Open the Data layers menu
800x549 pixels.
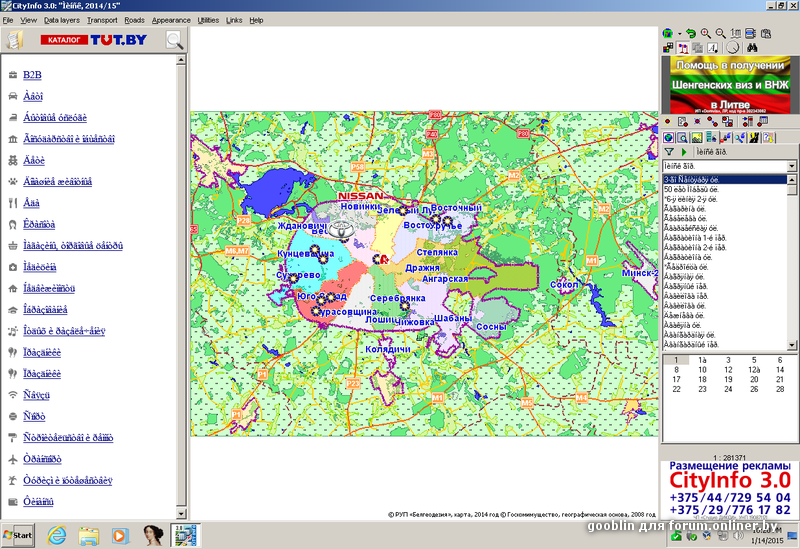62,20
